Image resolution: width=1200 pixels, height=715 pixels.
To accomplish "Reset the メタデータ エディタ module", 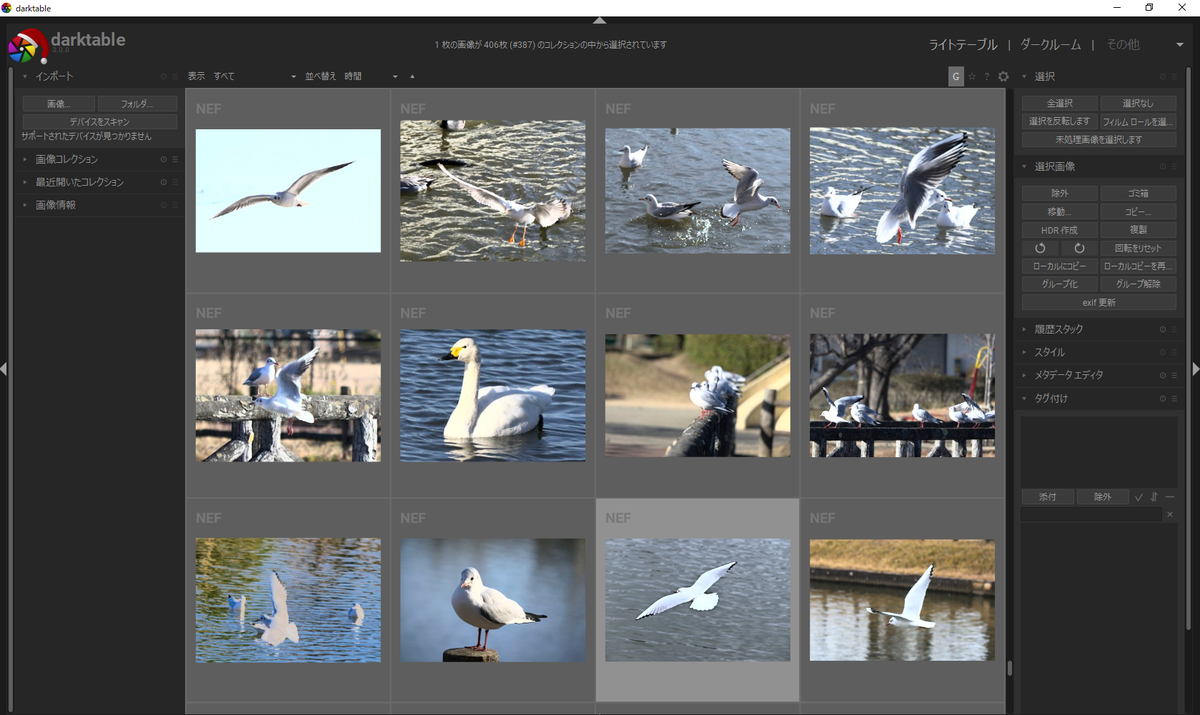I will point(1163,375).
